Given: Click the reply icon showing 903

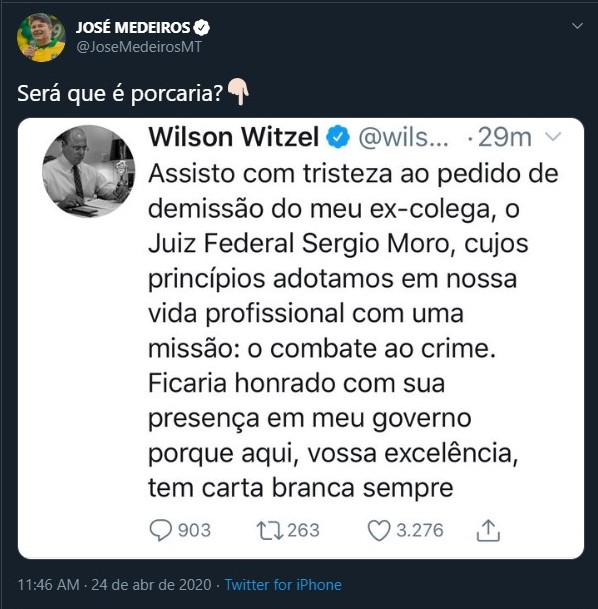Looking at the screenshot, I should (161, 530).
